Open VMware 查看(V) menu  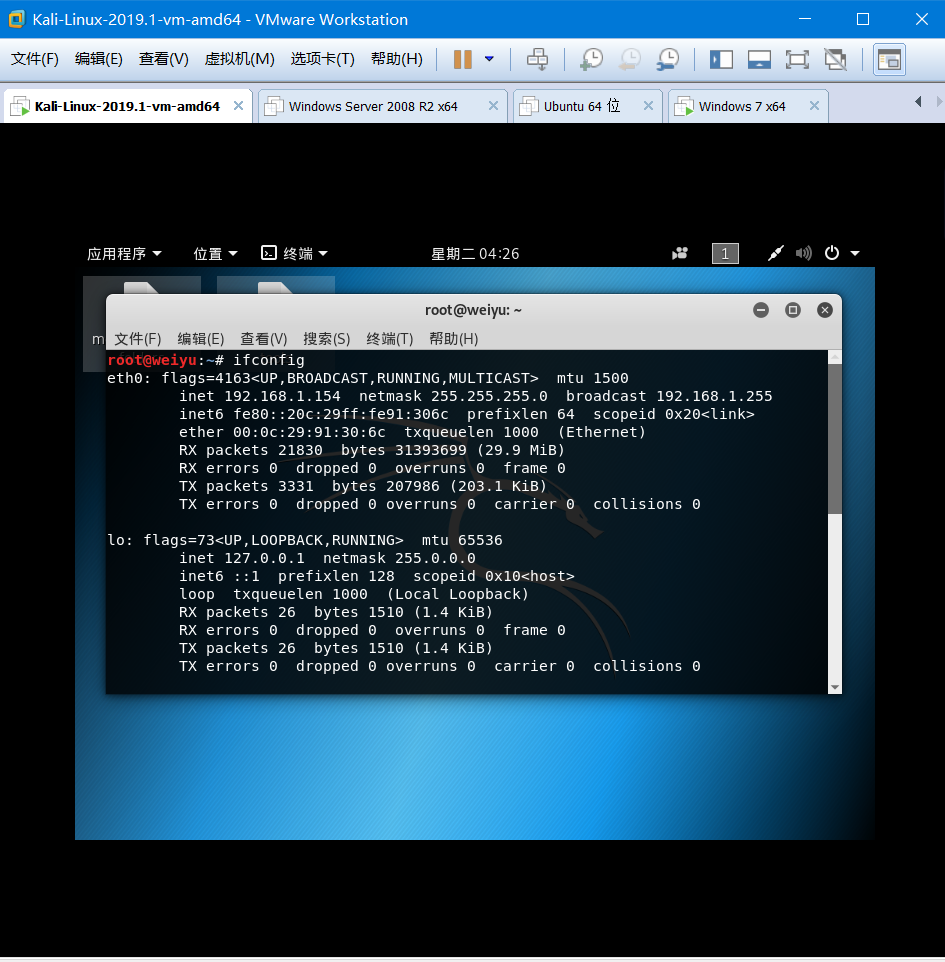tap(163, 59)
